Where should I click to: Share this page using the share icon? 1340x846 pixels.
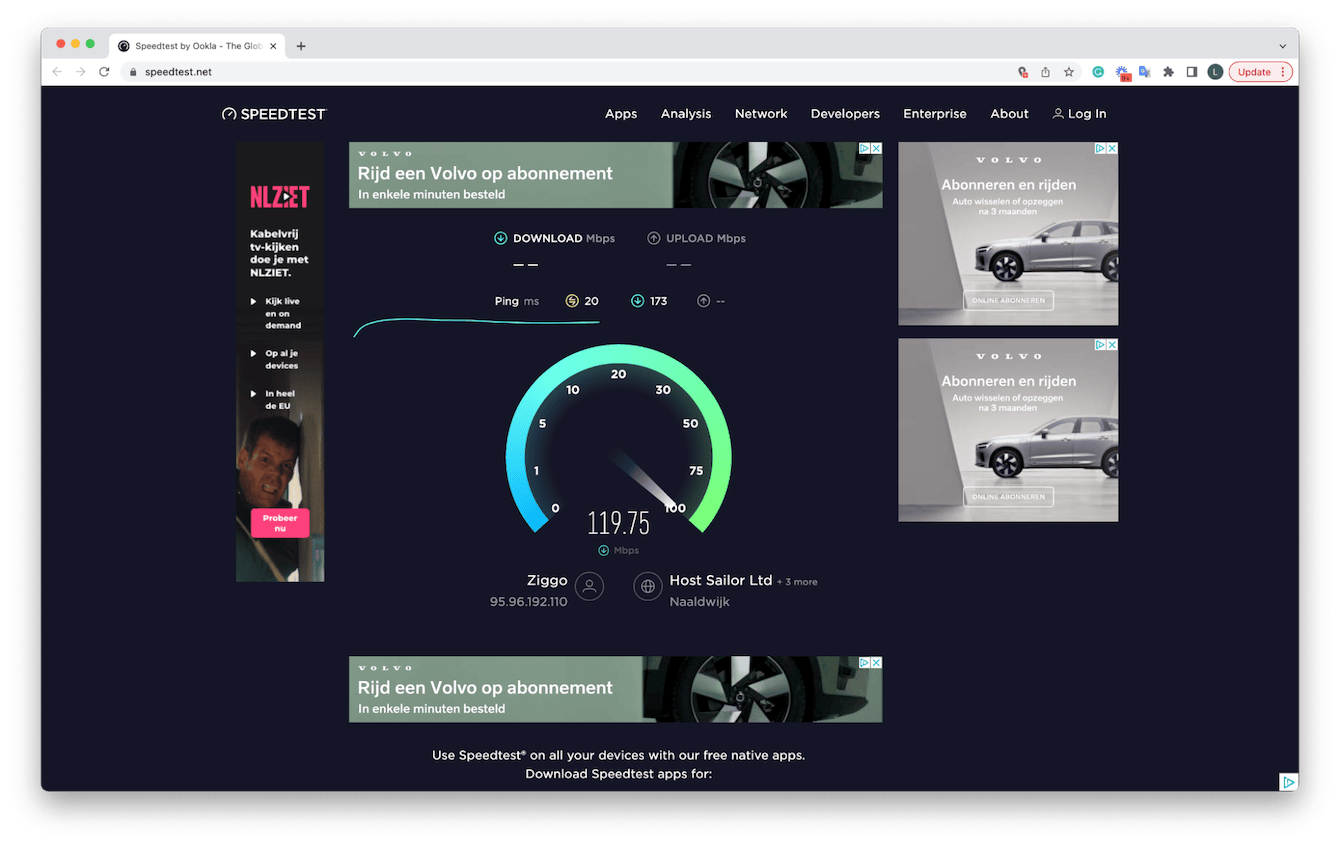(1045, 72)
